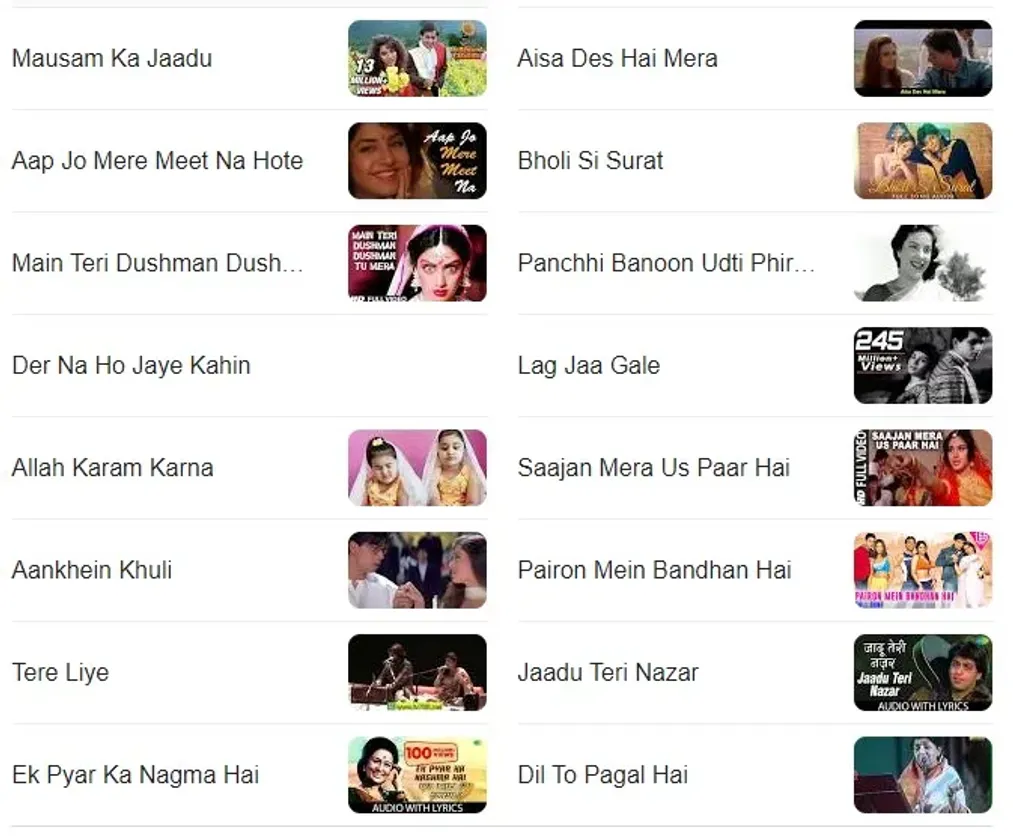Open the Saajan Mera Us Paar Hai link

(654, 468)
